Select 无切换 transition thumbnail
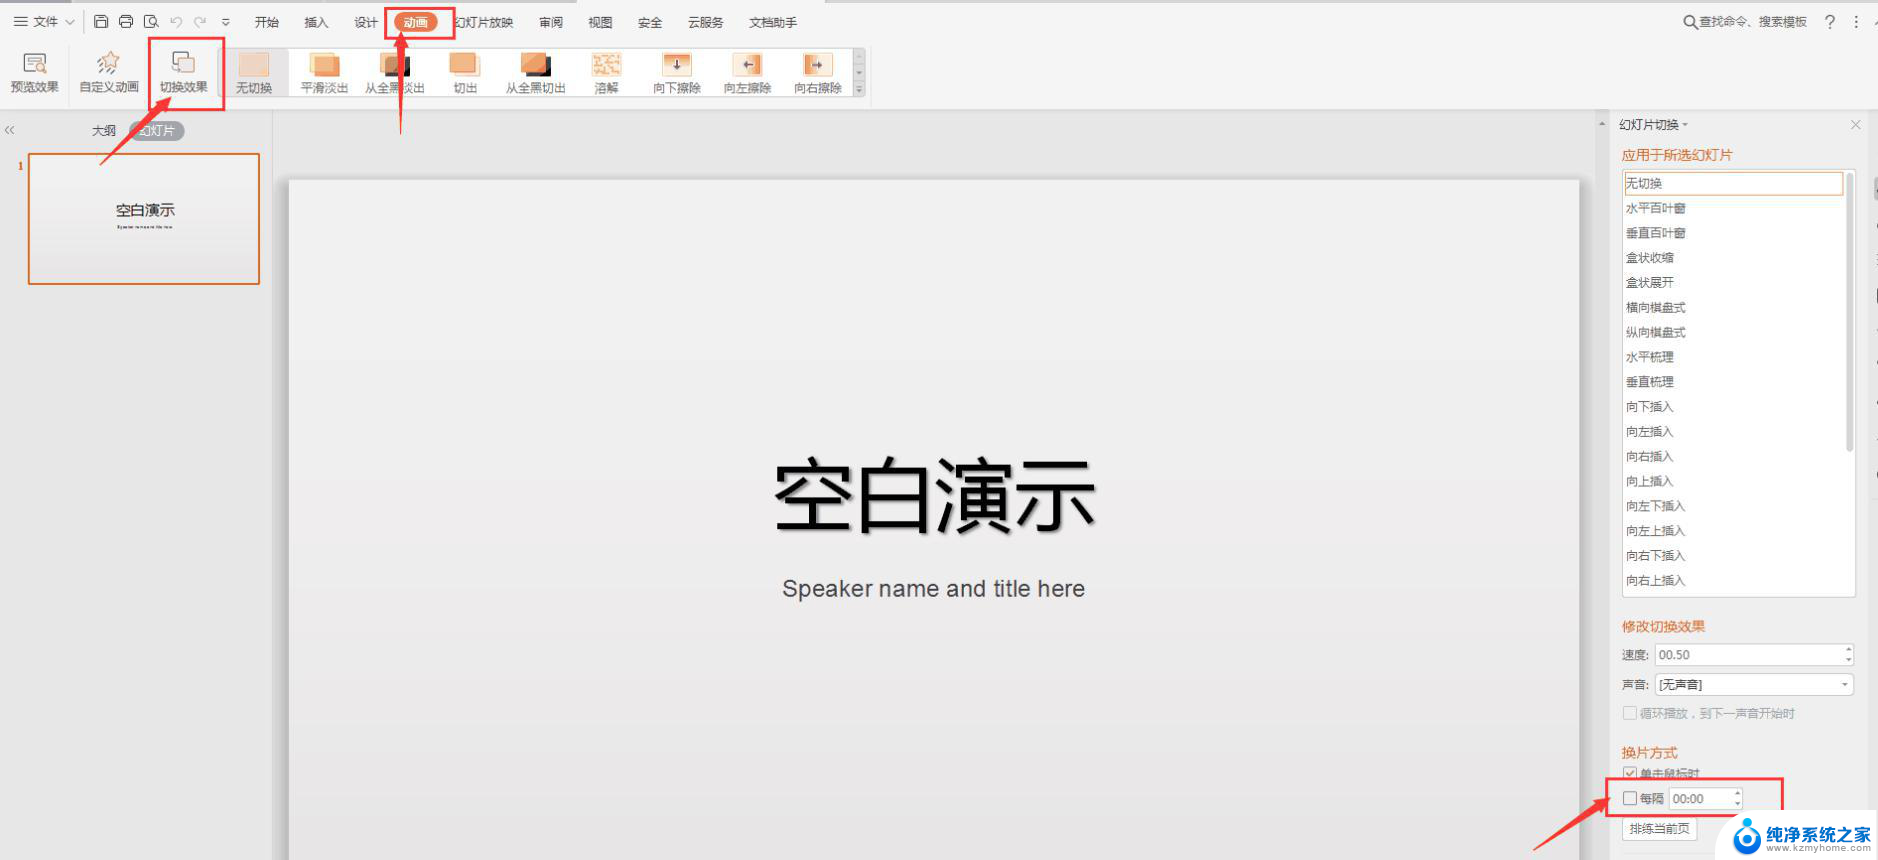1878x860 pixels. tap(254, 74)
